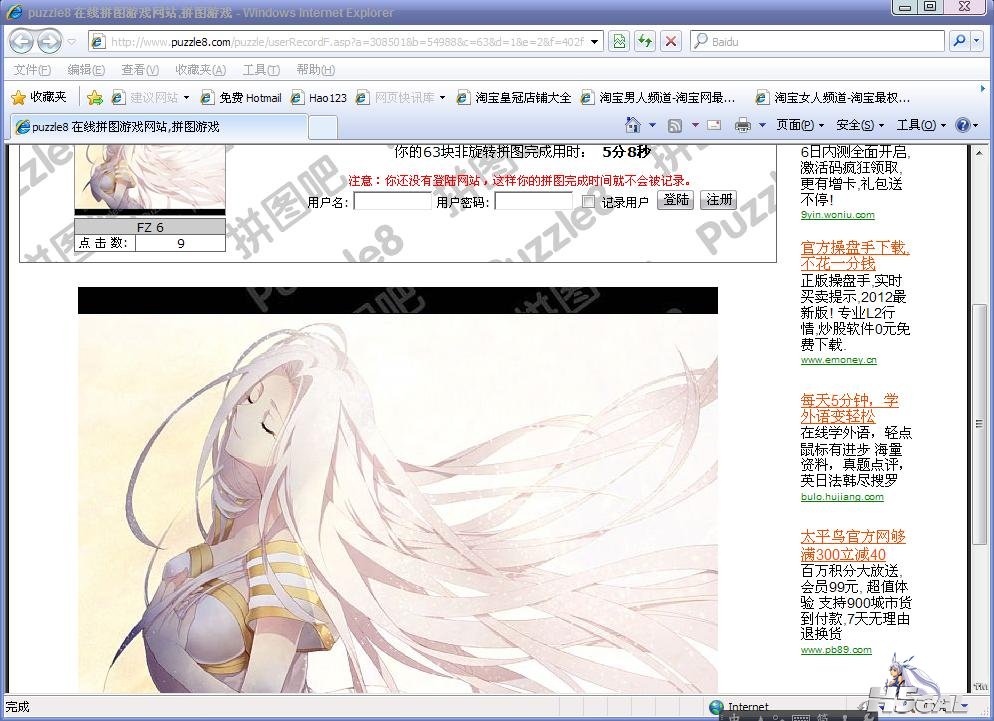
Task: Click the search magnifier icon
Action: pyautogui.click(x=958, y=42)
